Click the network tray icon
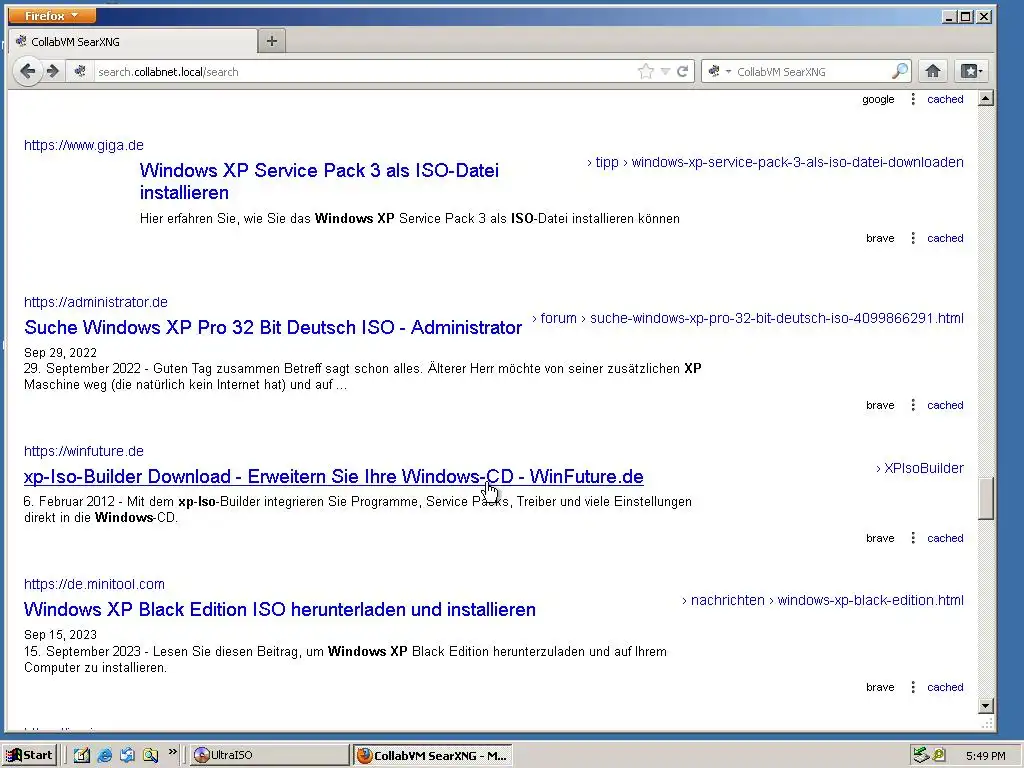1024x768 pixels. pyautogui.click(x=921, y=755)
